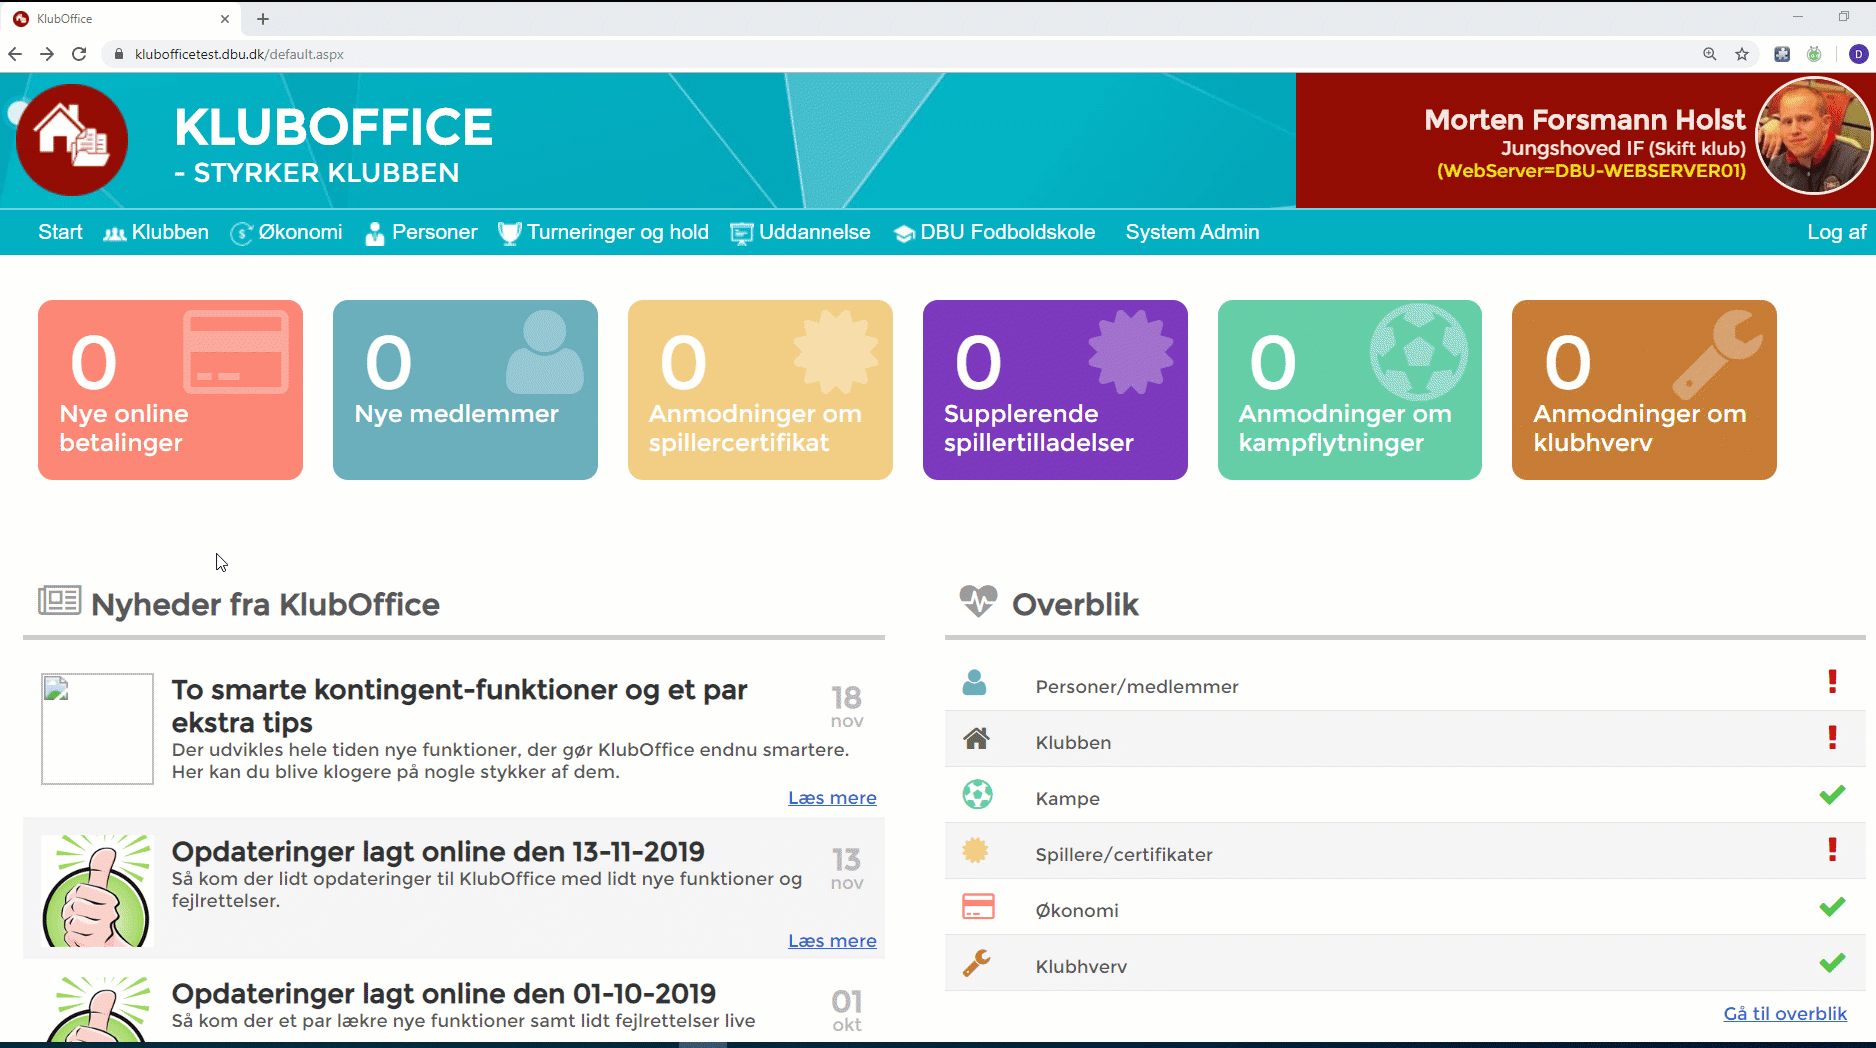Click Log af link
The height and width of the screenshot is (1048, 1876).
1836,232
